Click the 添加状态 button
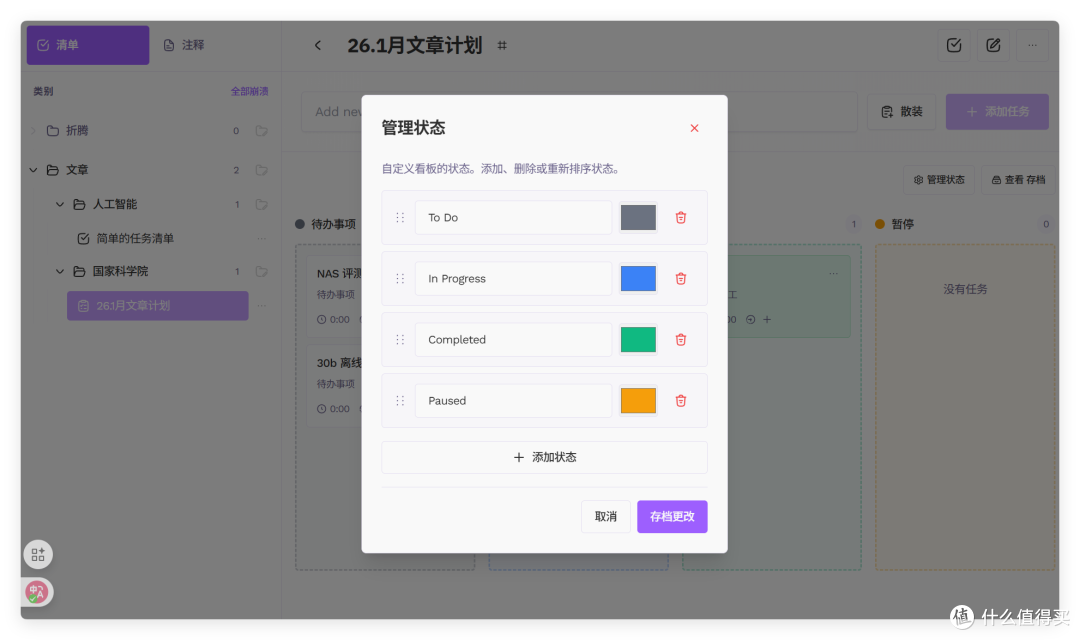Image resolution: width=1080 pixels, height=640 pixels. click(544, 457)
